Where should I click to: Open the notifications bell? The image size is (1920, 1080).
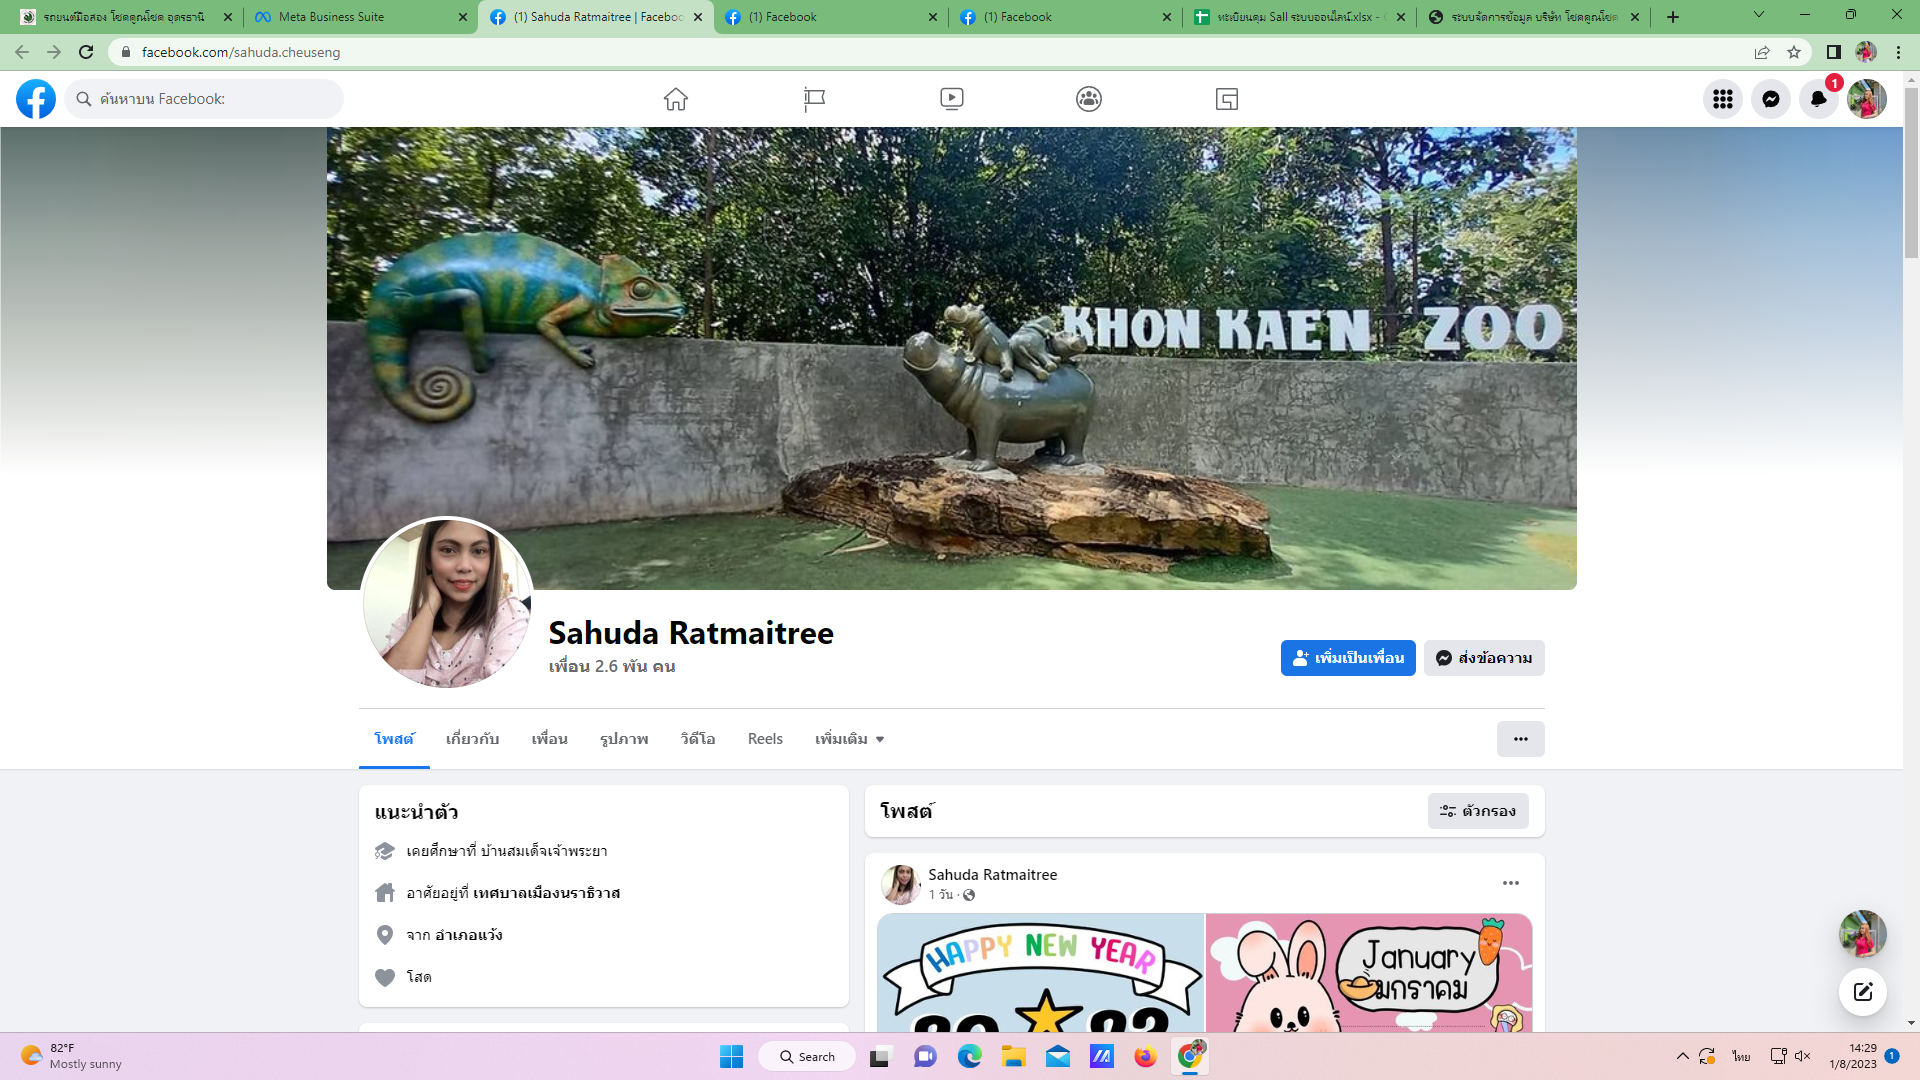tap(1818, 99)
